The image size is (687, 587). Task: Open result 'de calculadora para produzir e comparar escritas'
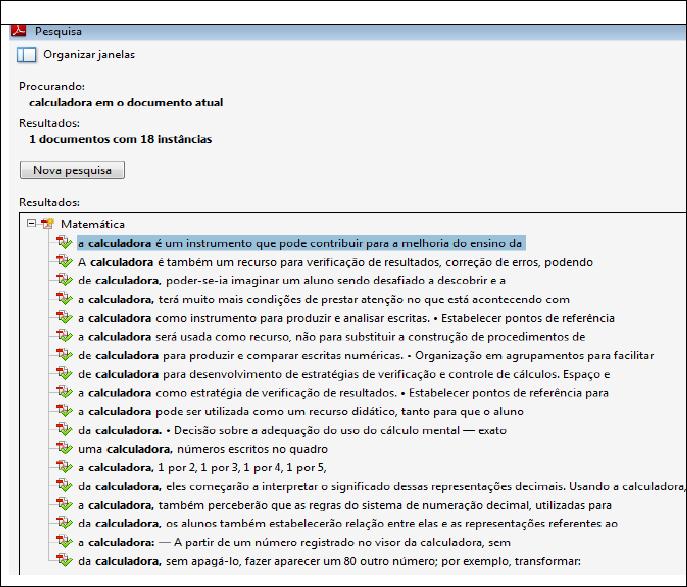click(x=366, y=355)
